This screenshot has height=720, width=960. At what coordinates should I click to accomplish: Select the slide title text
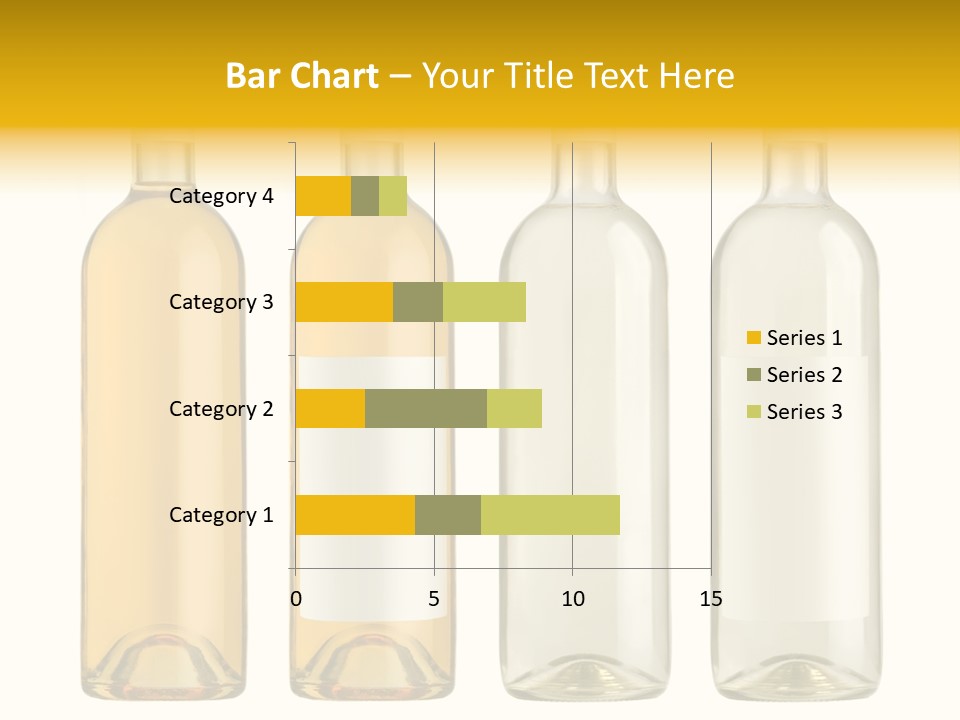(480, 75)
